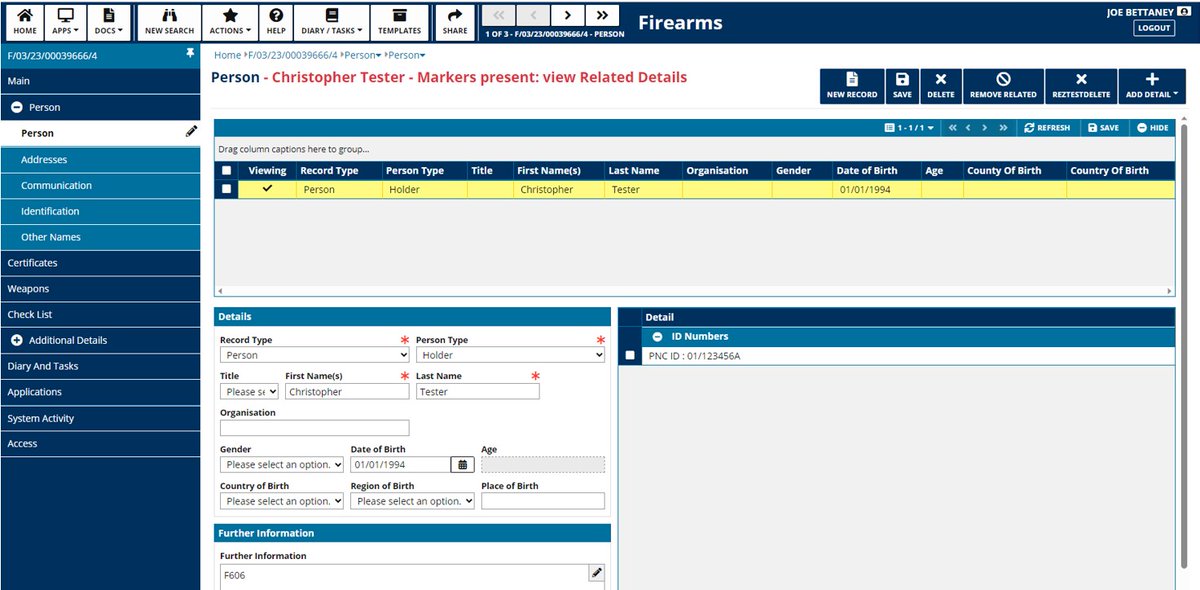Open the New Search tool

click(x=168, y=21)
